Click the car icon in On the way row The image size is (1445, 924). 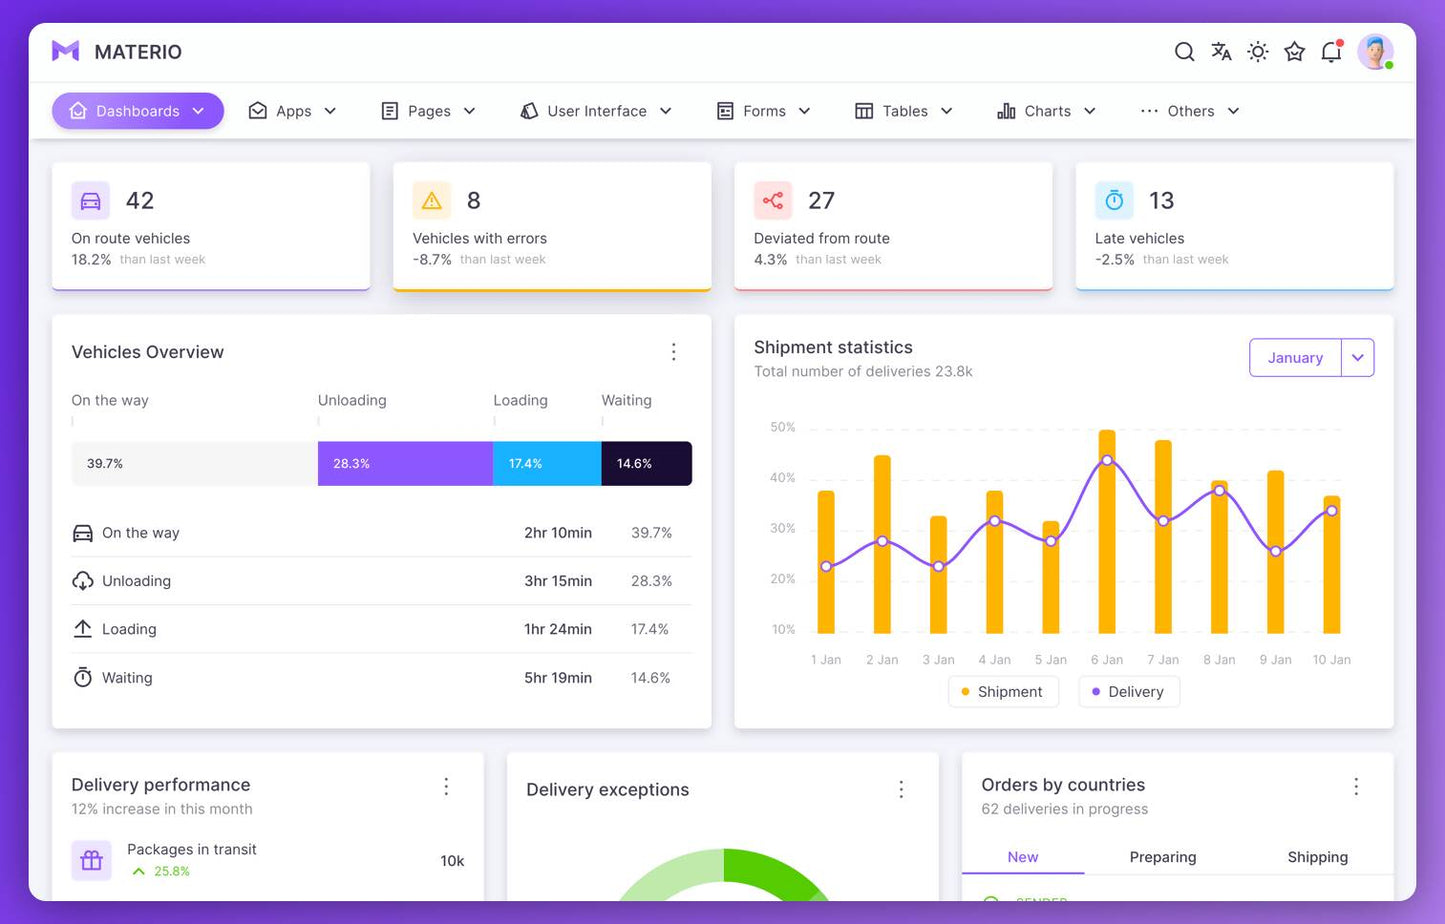tap(83, 533)
